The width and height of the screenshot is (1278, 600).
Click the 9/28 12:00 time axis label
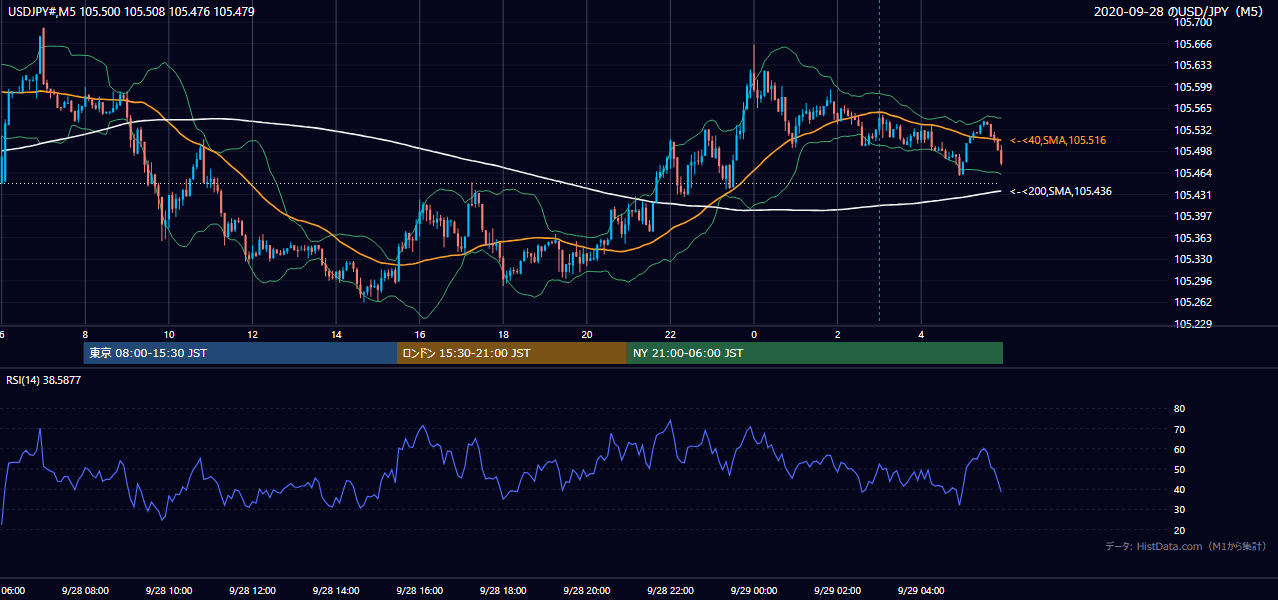[x=251, y=591]
